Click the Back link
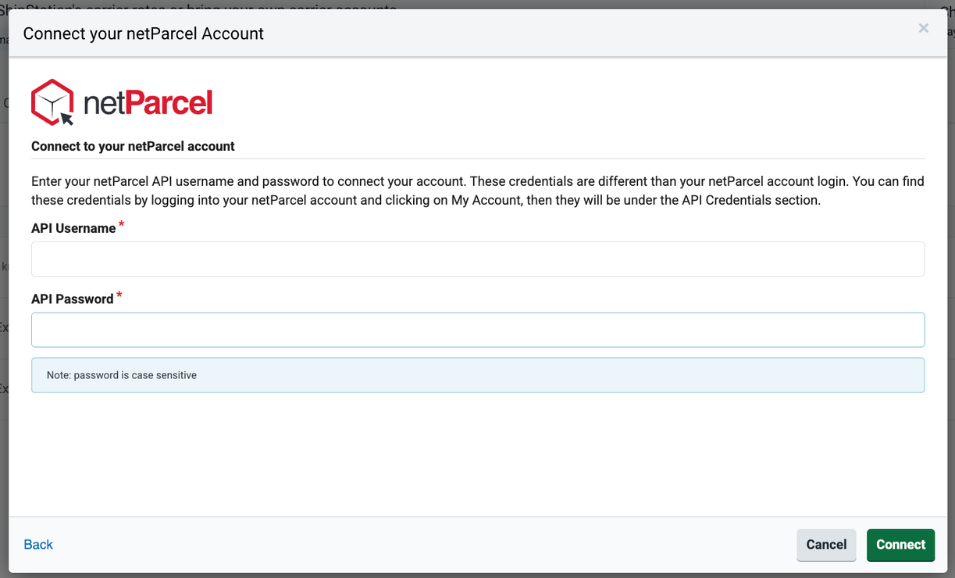 (38, 544)
